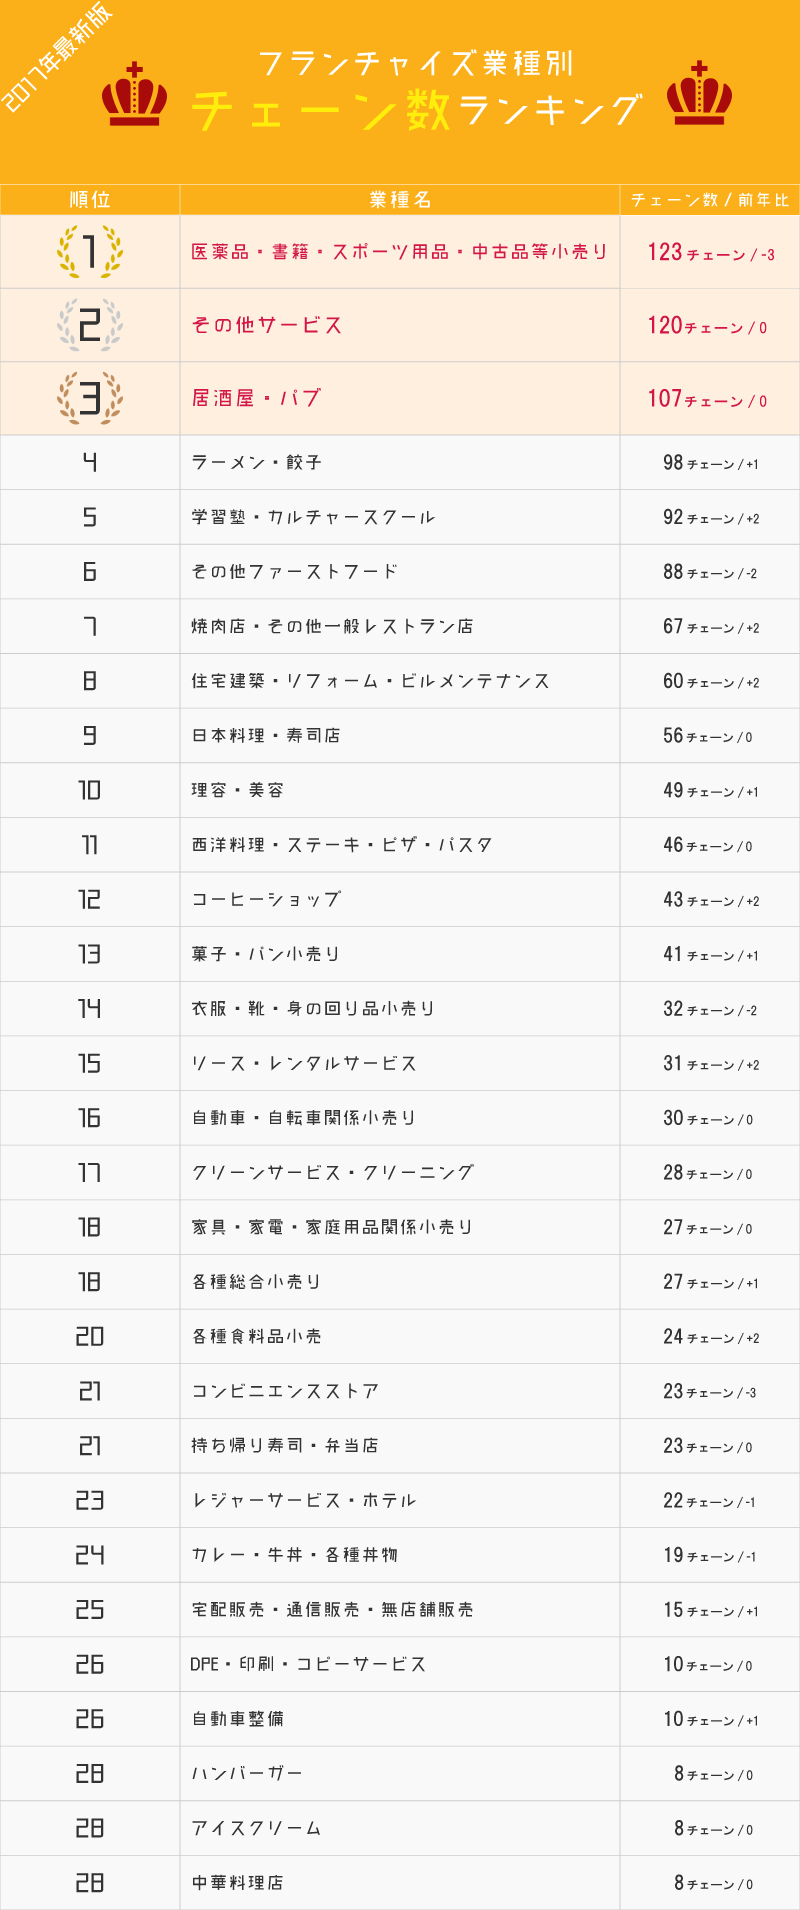The height and width of the screenshot is (1910, 800).
Task: Select the 居酒屋・パブ industry name
Action: [x=256, y=398]
